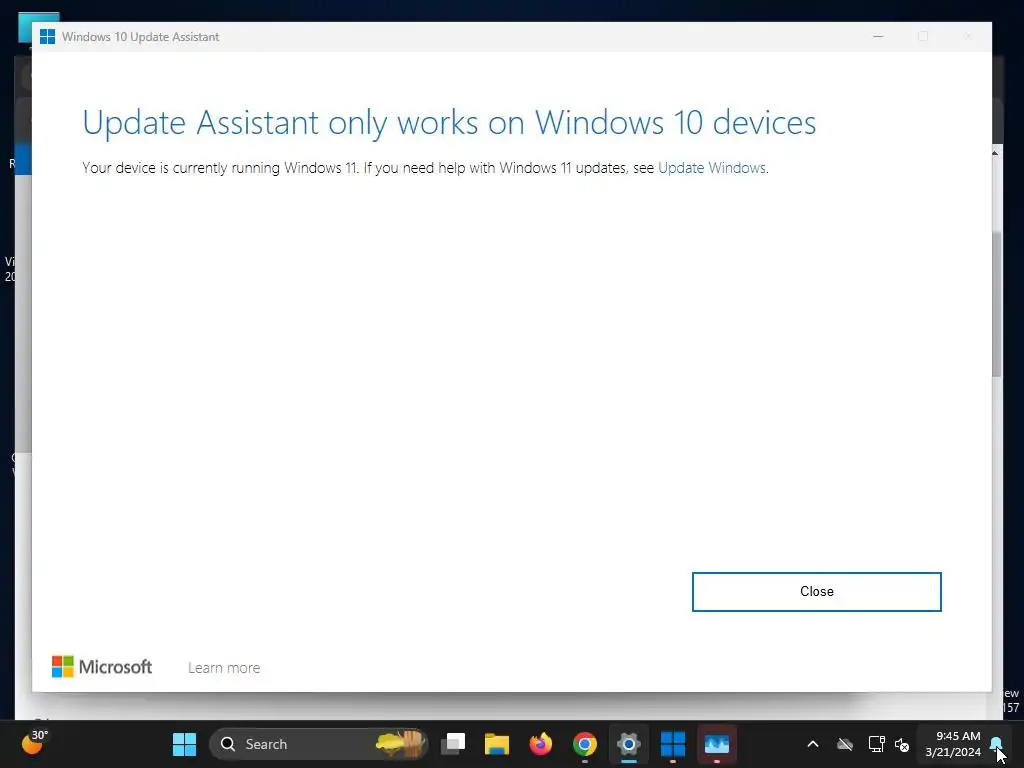1024x768 pixels.
Task: Open network status tray icon
Action: 876,744
